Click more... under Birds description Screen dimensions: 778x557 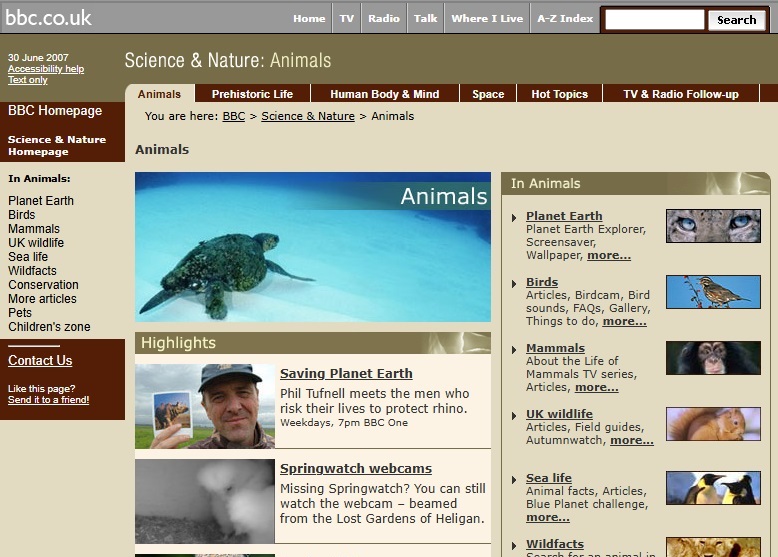[x=624, y=321]
